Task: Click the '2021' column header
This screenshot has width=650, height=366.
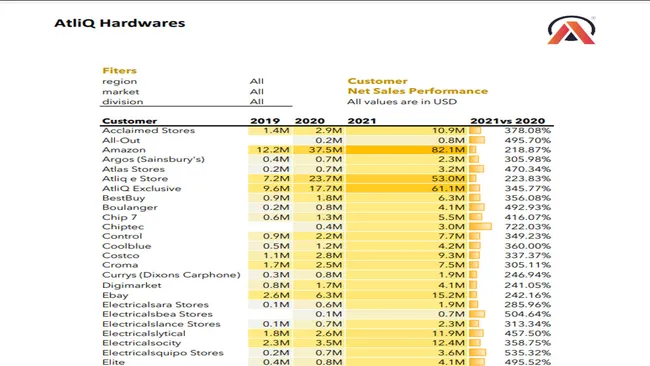Action: pos(362,121)
